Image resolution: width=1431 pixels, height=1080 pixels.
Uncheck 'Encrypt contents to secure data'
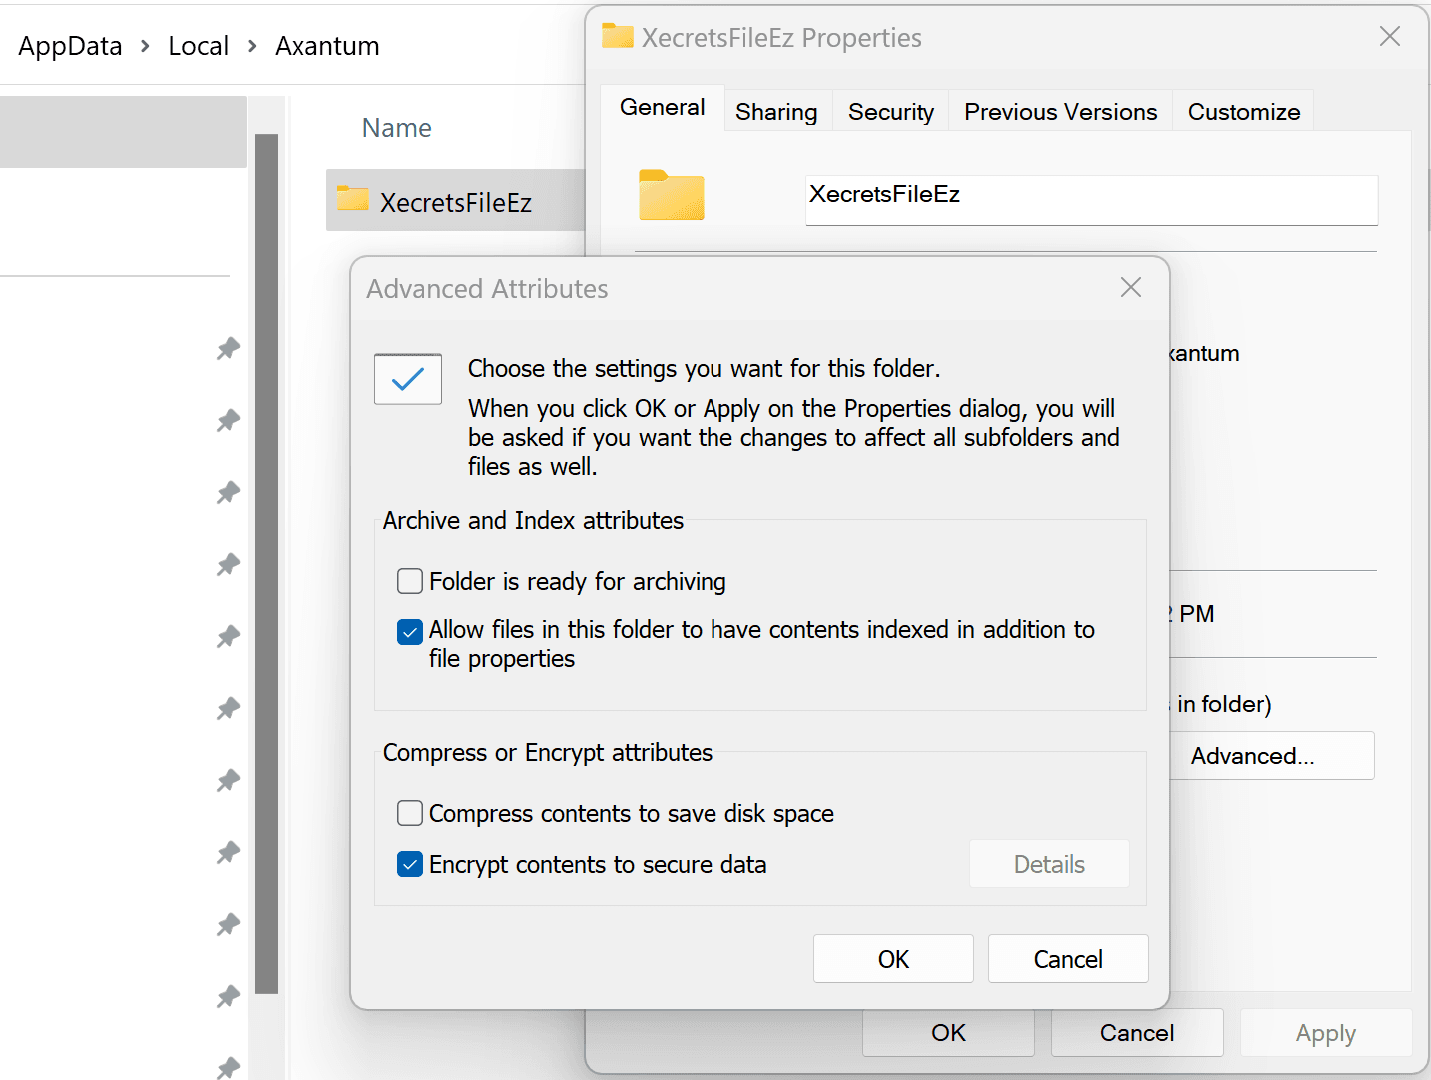tap(409, 864)
